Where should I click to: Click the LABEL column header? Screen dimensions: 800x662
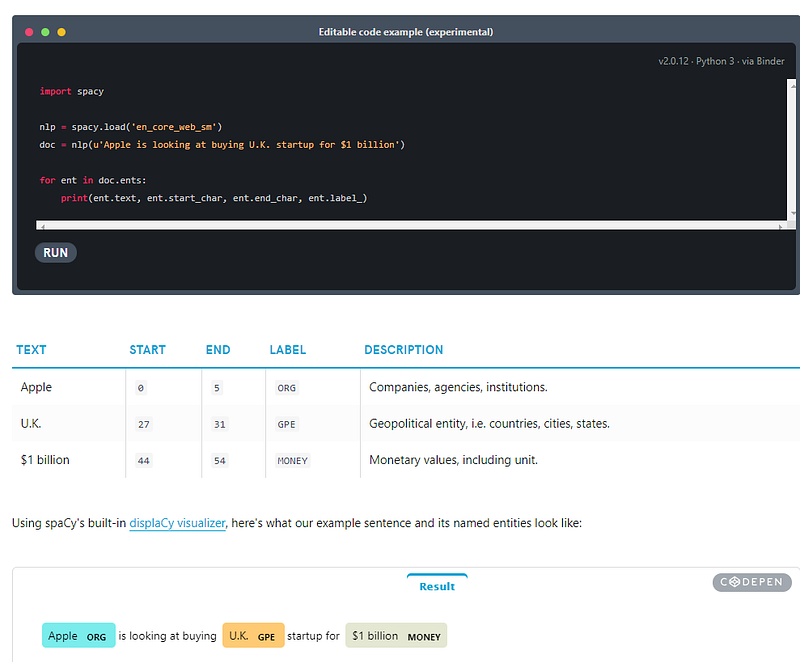[287, 350]
